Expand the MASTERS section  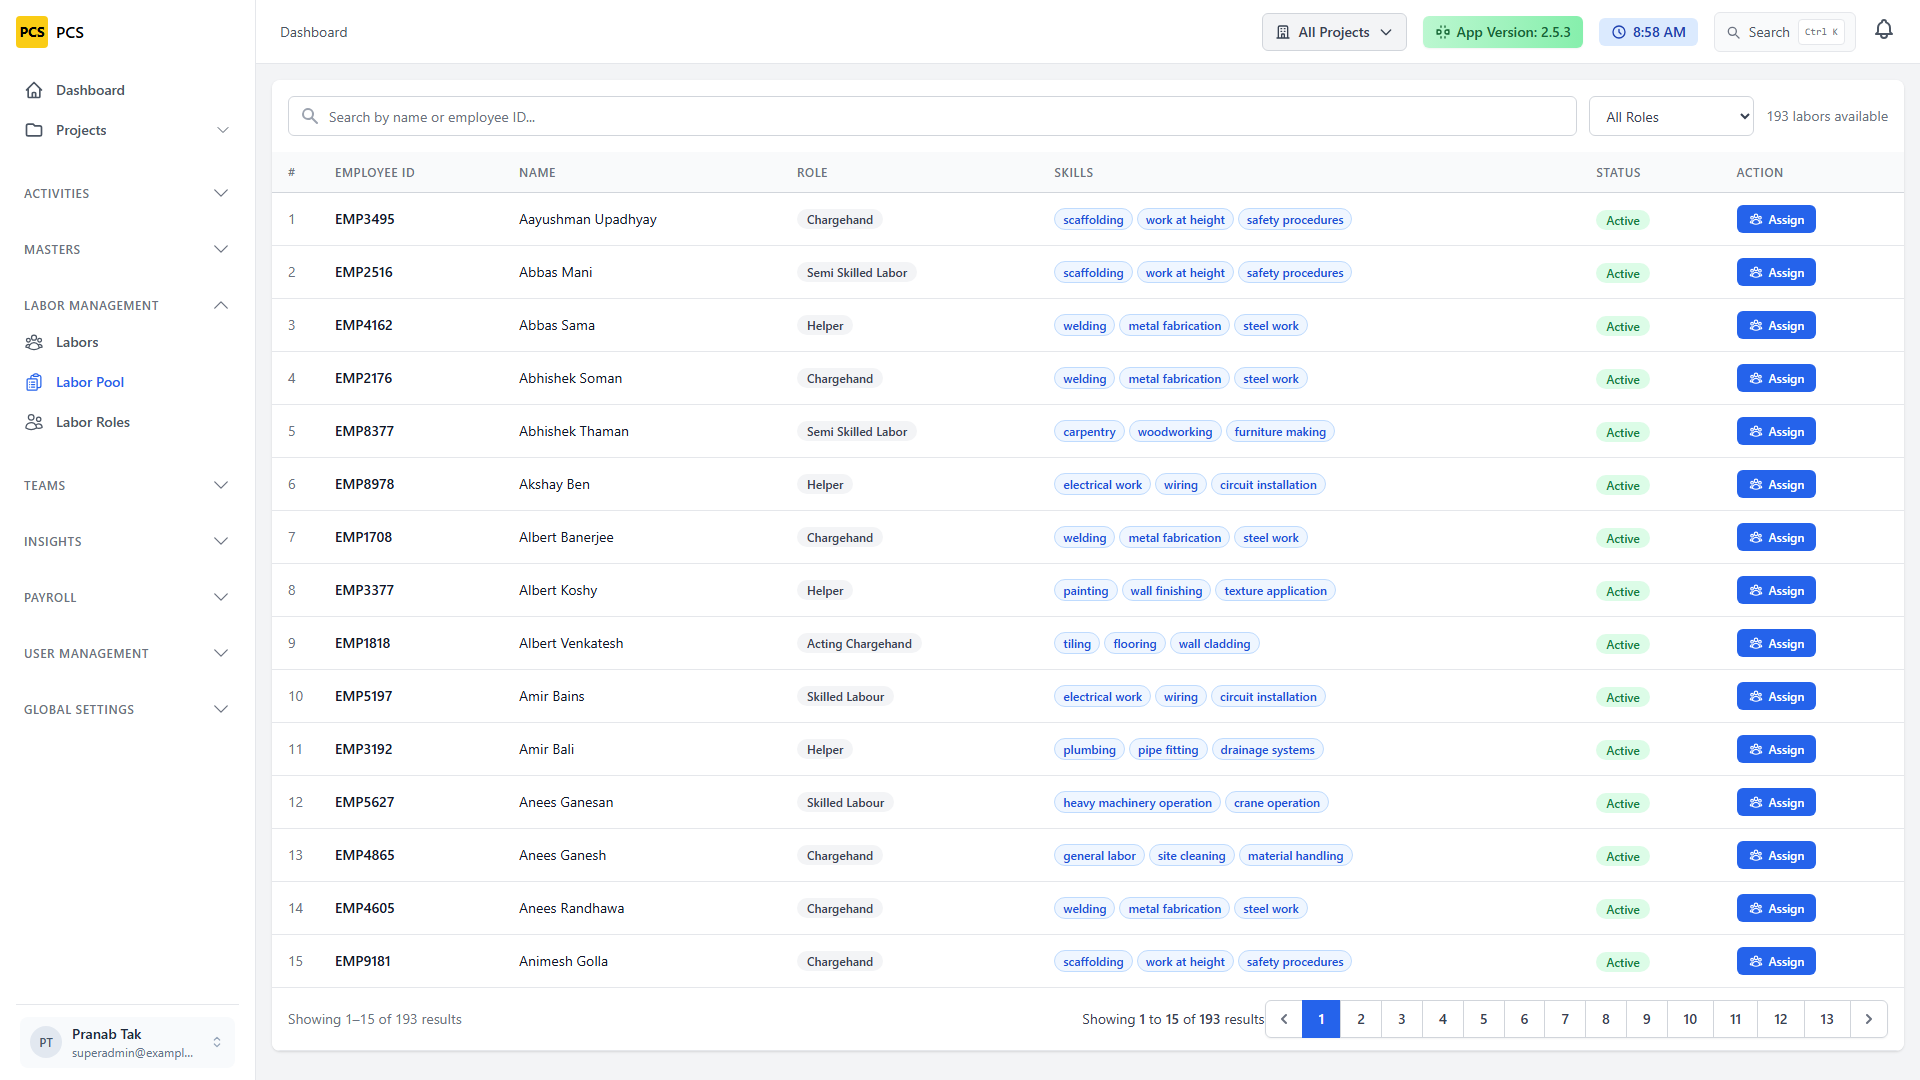click(x=127, y=249)
